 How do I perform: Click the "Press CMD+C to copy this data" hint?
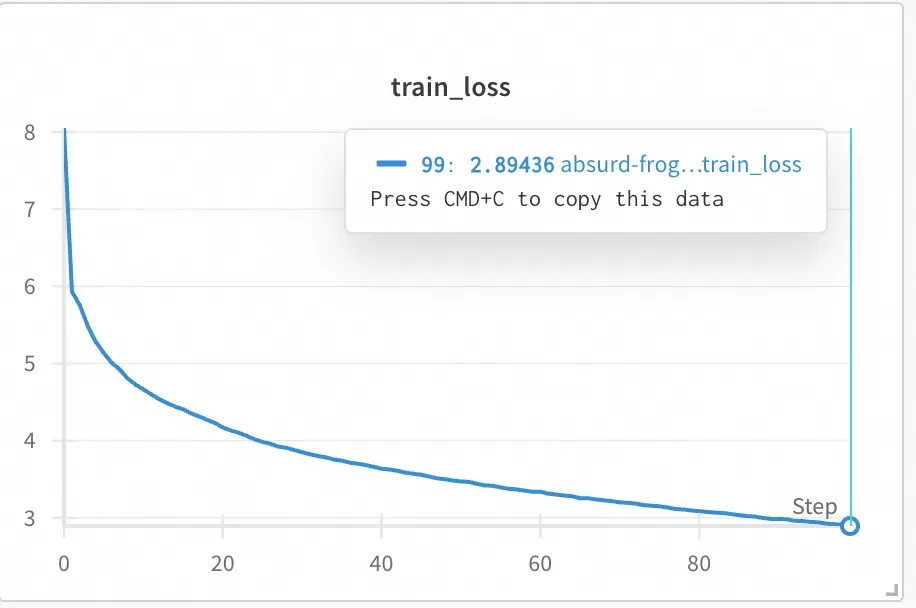point(547,199)
